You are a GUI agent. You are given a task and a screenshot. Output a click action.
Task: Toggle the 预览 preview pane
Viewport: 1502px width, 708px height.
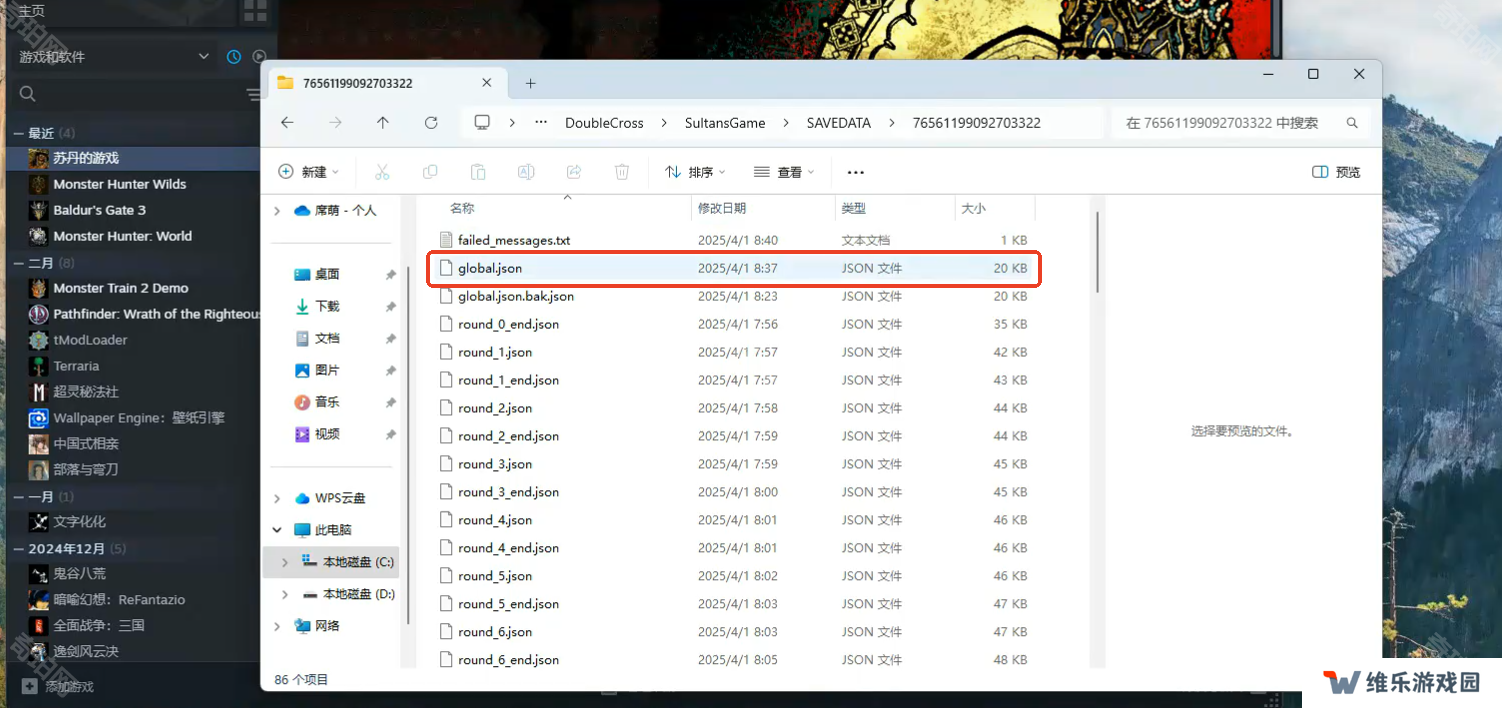(x=1336, y=172)
